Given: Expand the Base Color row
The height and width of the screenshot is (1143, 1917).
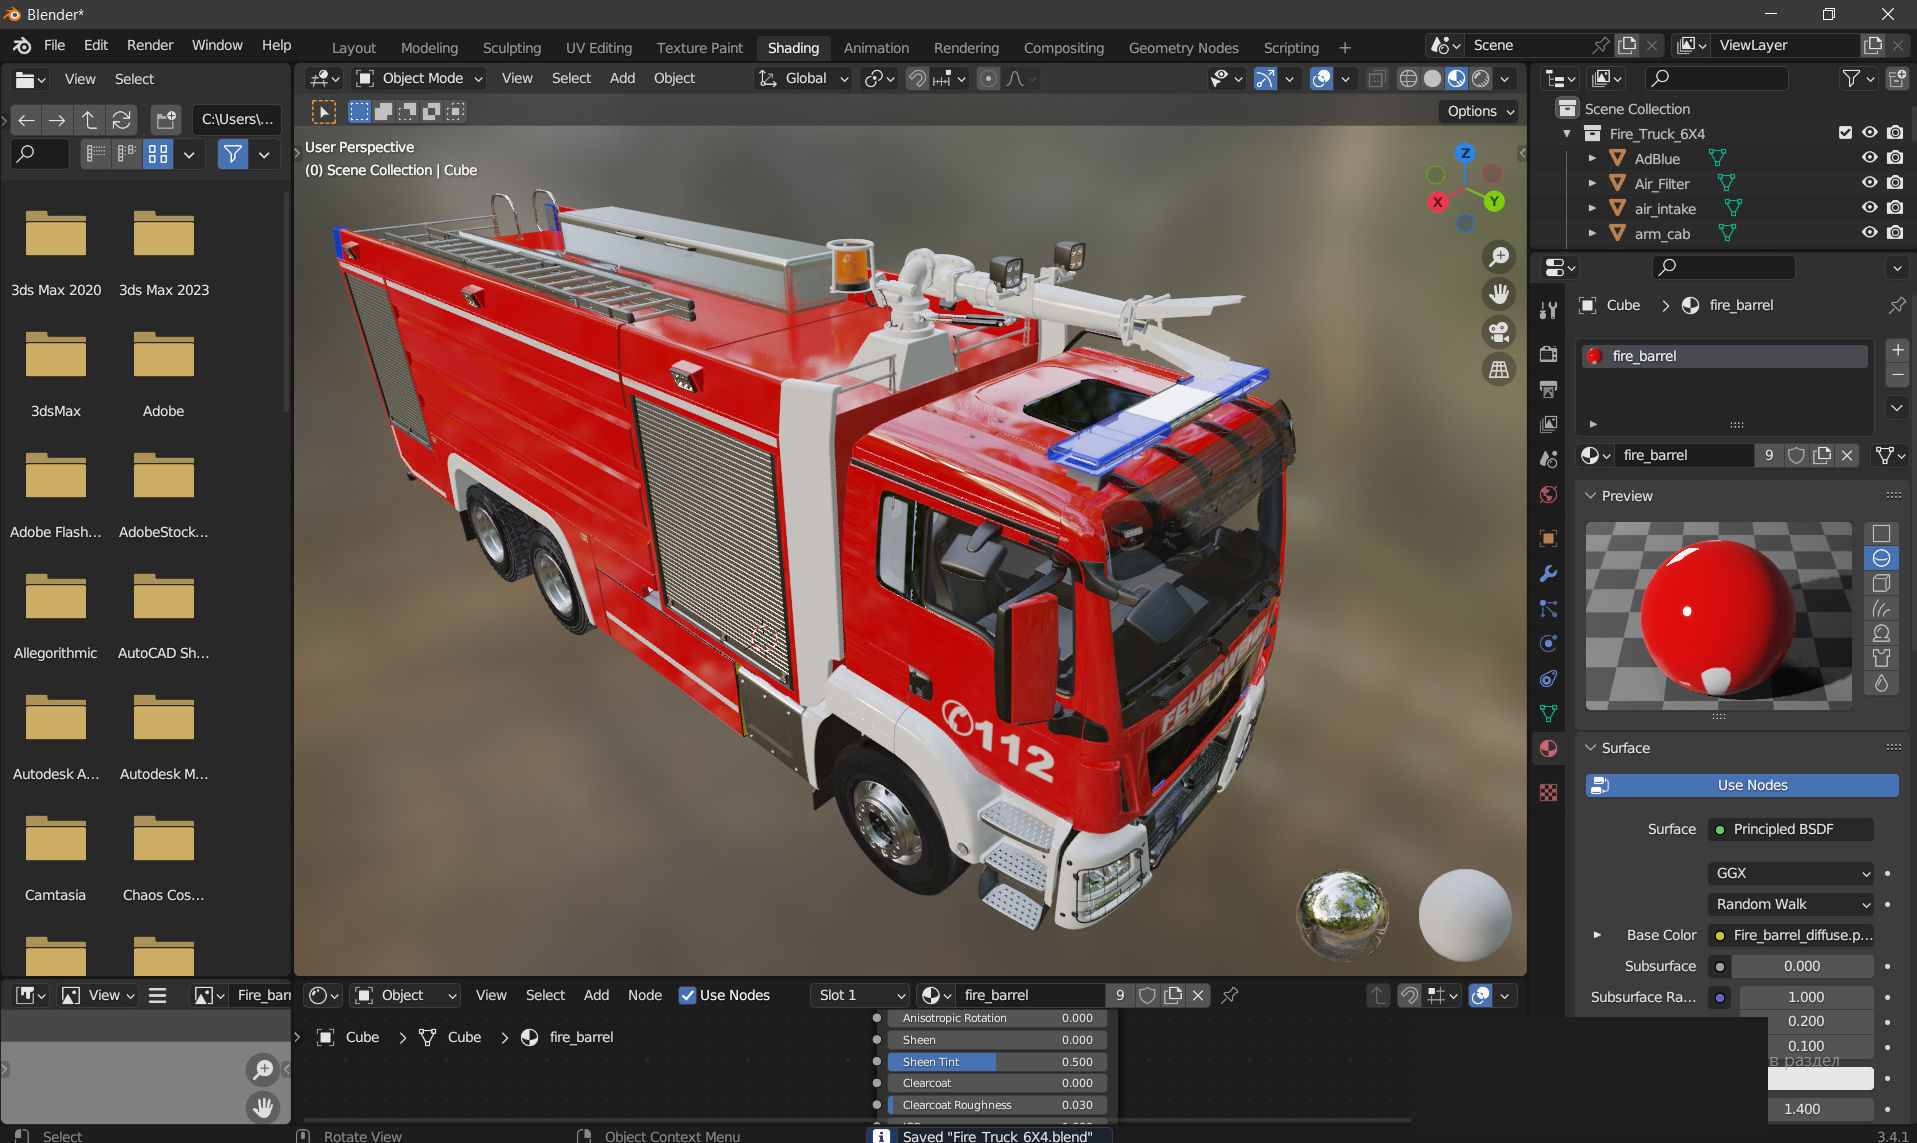Looking at the screenshot, I should [x=1597, y=935].
